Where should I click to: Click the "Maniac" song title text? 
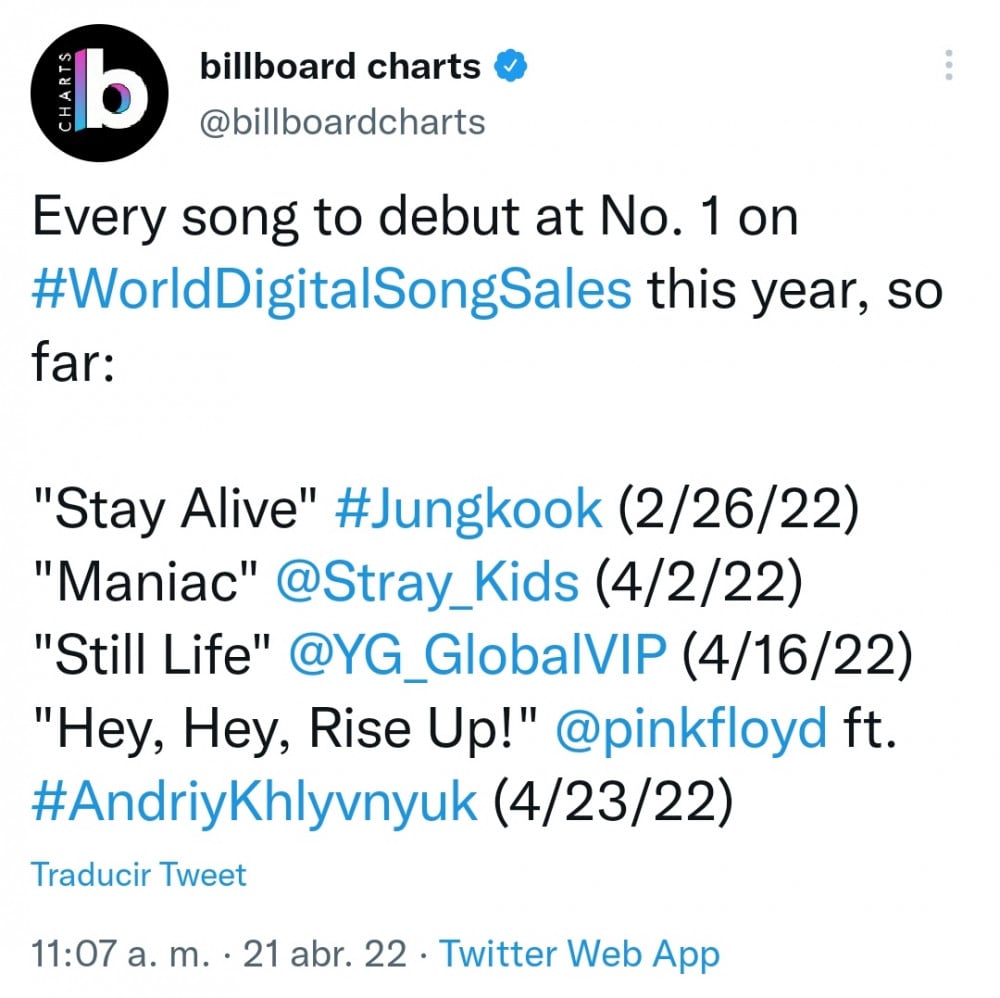coord(146,583)
